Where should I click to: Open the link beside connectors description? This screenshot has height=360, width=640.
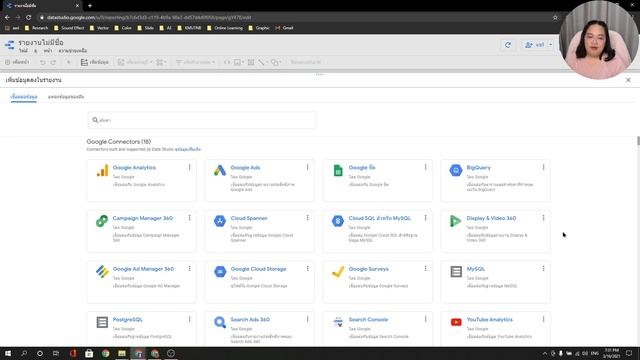[x=188, y=149]
